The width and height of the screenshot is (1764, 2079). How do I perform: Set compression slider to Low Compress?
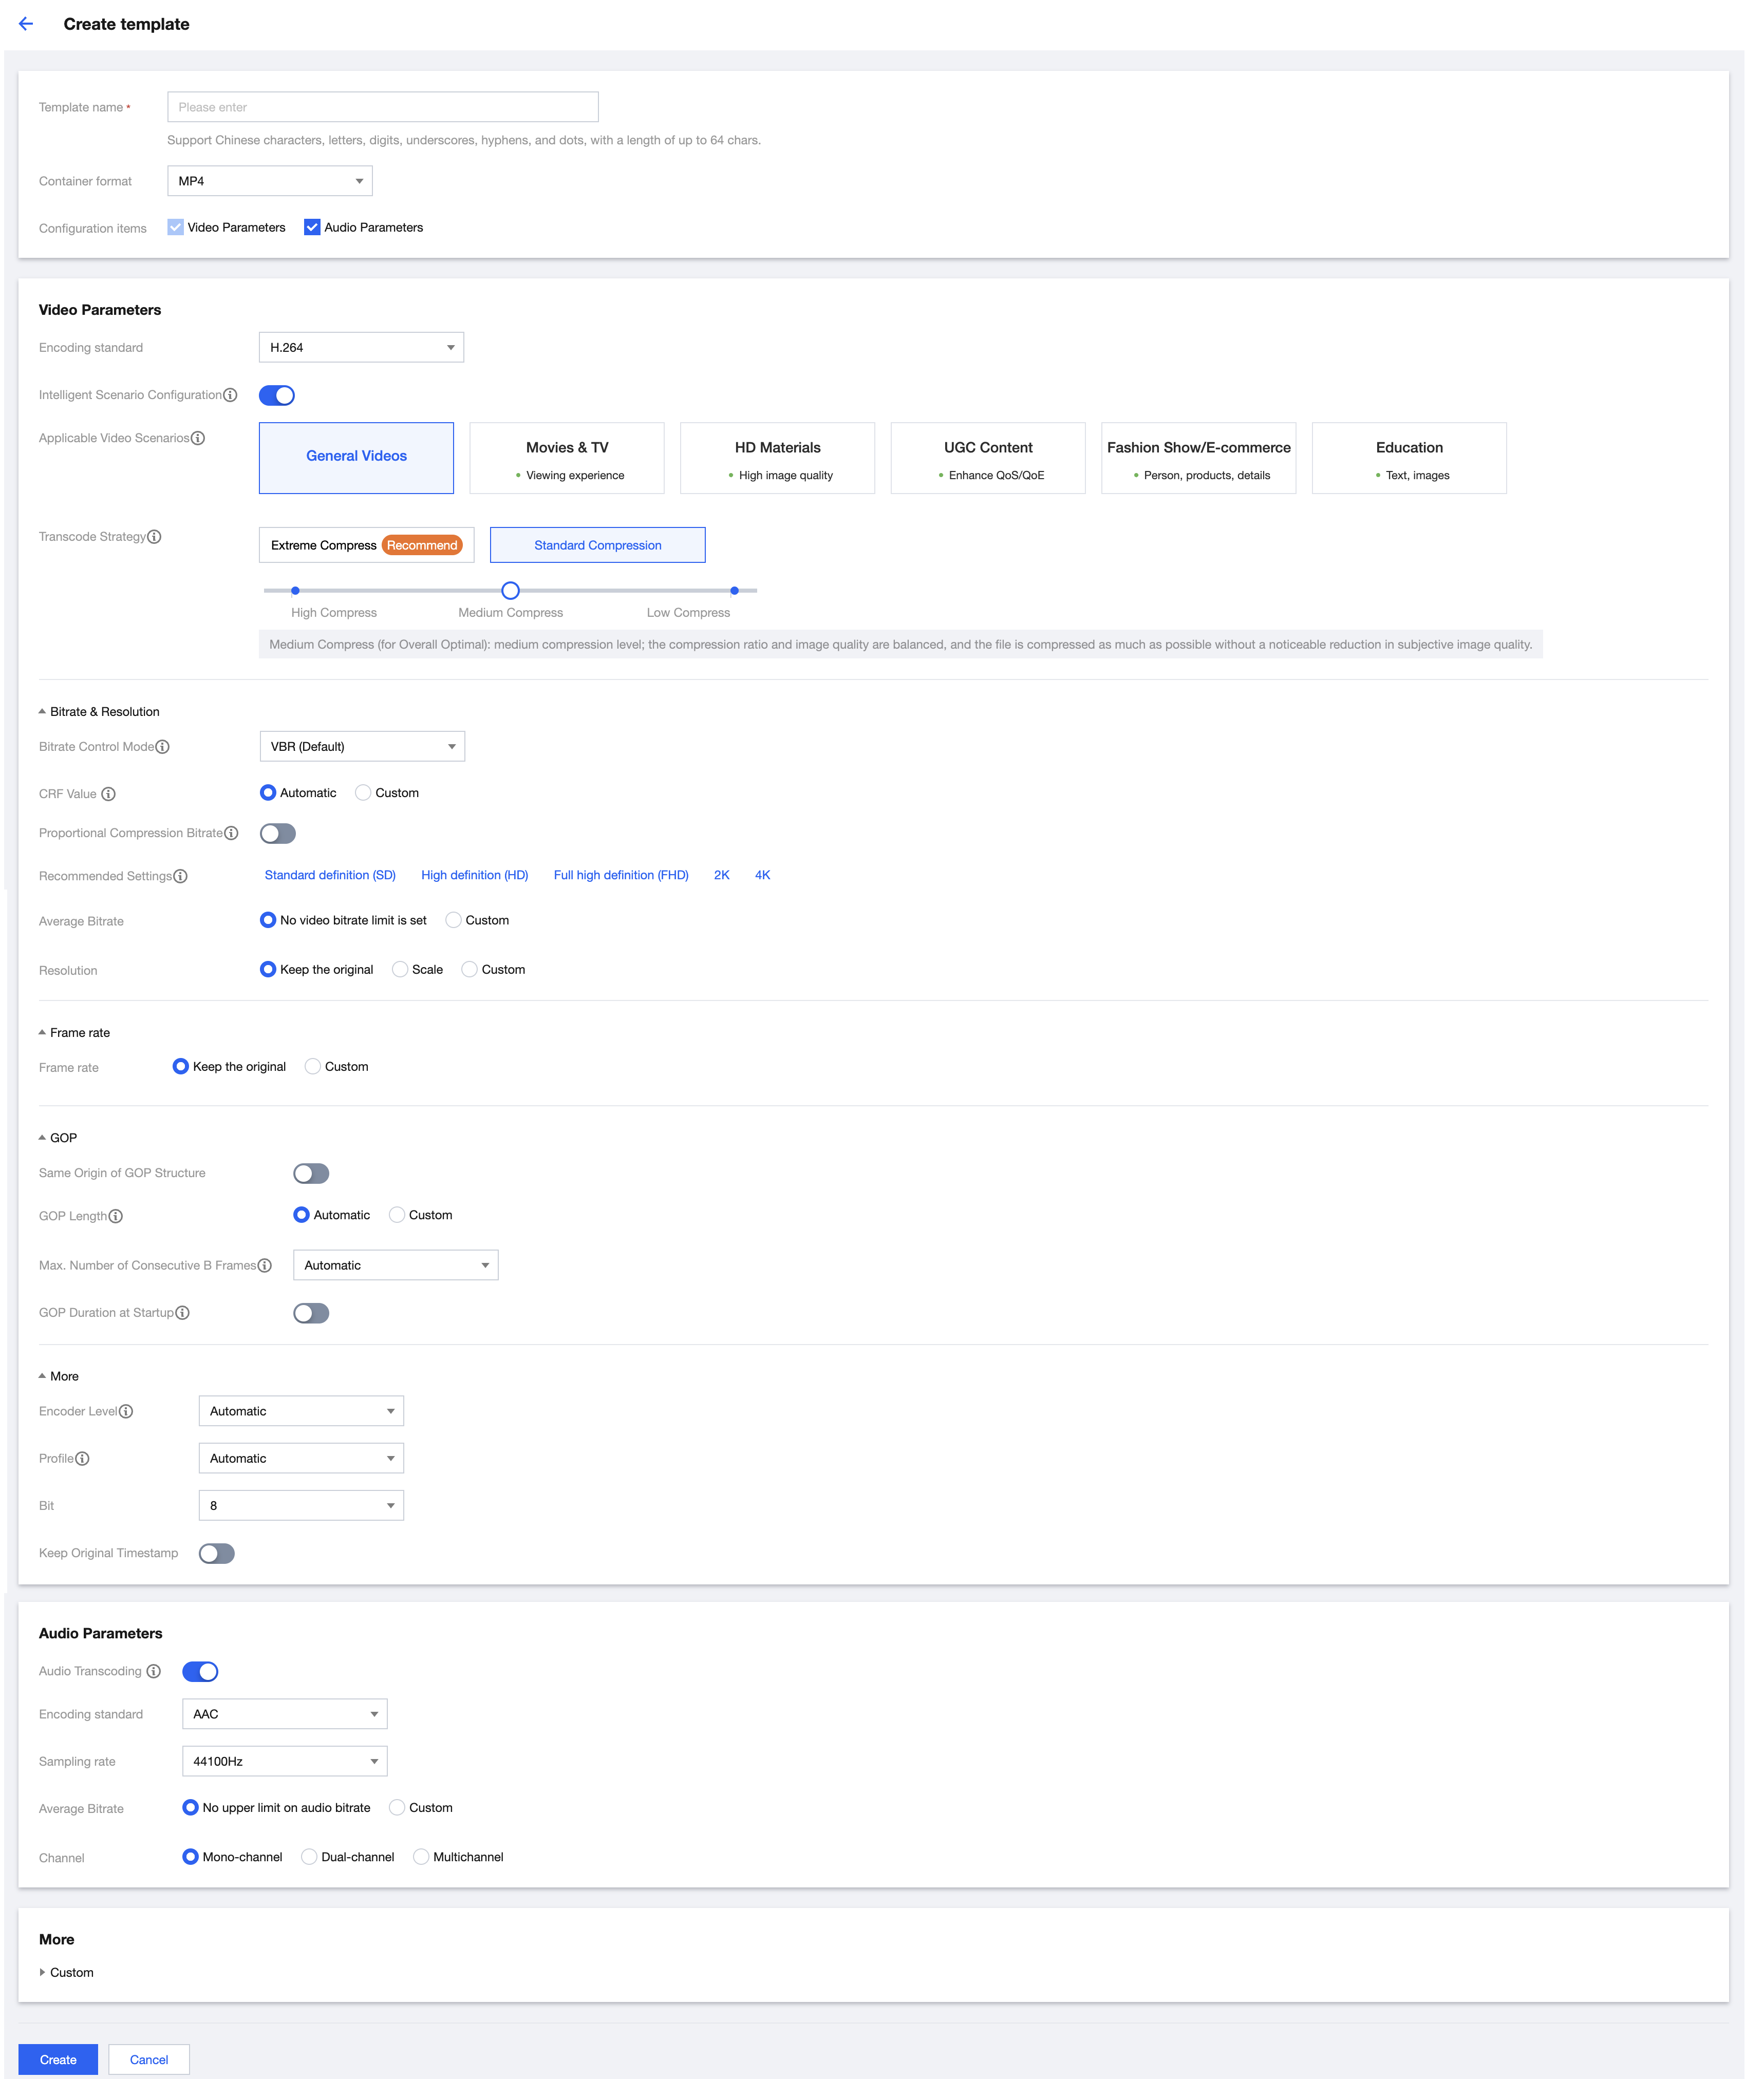pos(734,591)
